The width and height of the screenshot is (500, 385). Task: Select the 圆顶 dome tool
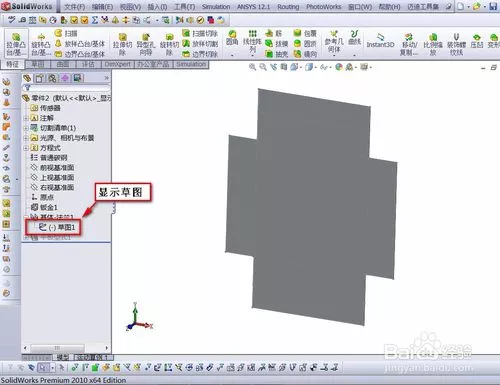tap(305, 44)
